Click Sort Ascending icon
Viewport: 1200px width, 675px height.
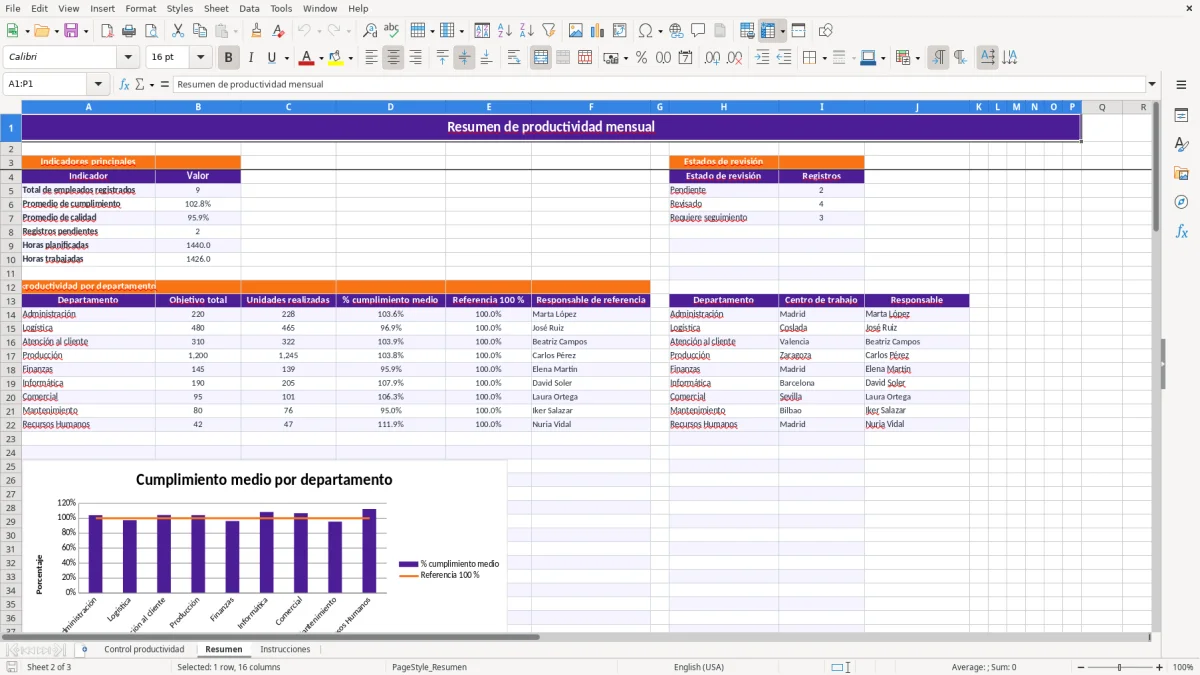click(x=505, y=31)
